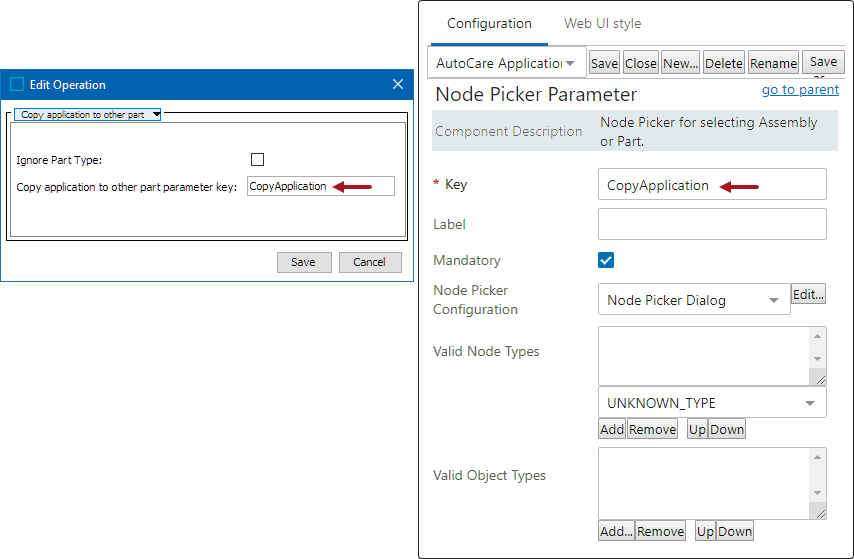This screenshot has height=559, width=854.
Task: Click Edit... next to Node Picker Configuration
Action: 808,294
